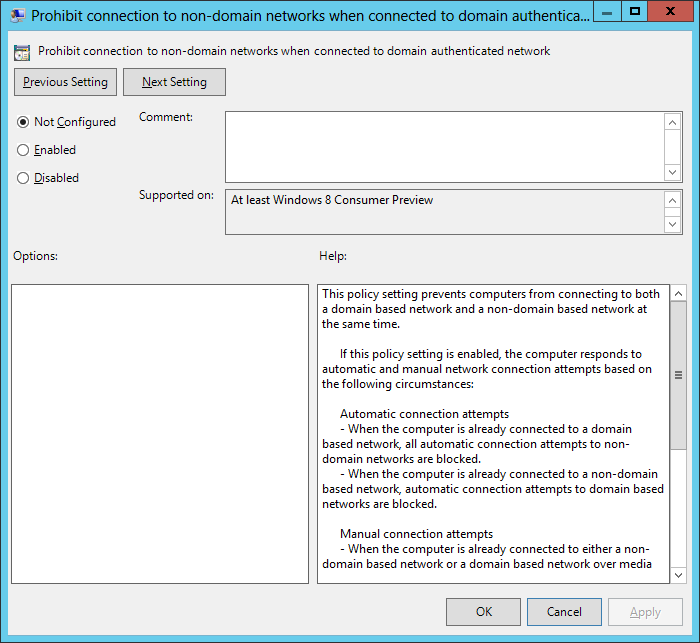This screenshot has height=643, width=700.
Task: Click the Supported on scroll up arrow
Action: point(673,200)
